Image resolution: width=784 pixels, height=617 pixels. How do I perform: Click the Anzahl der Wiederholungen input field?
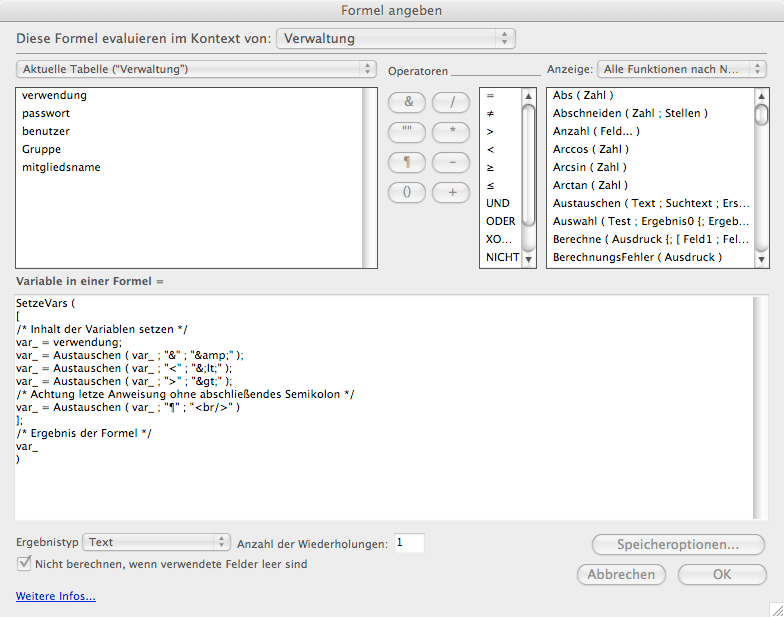click(409, 543)
